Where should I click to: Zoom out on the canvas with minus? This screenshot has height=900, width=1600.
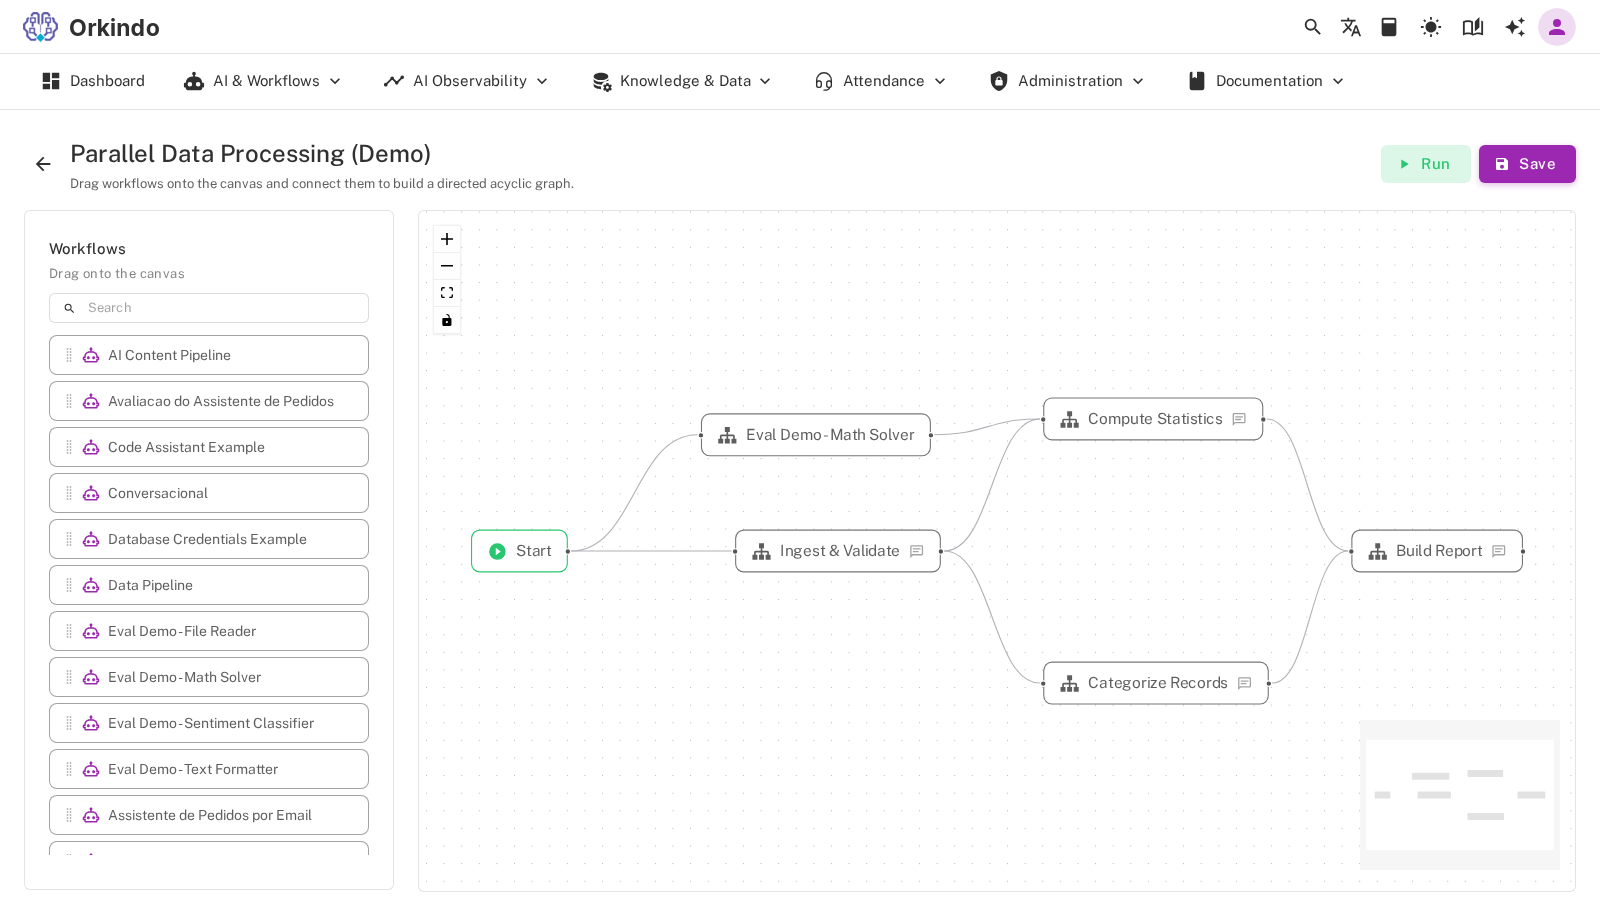447,266
